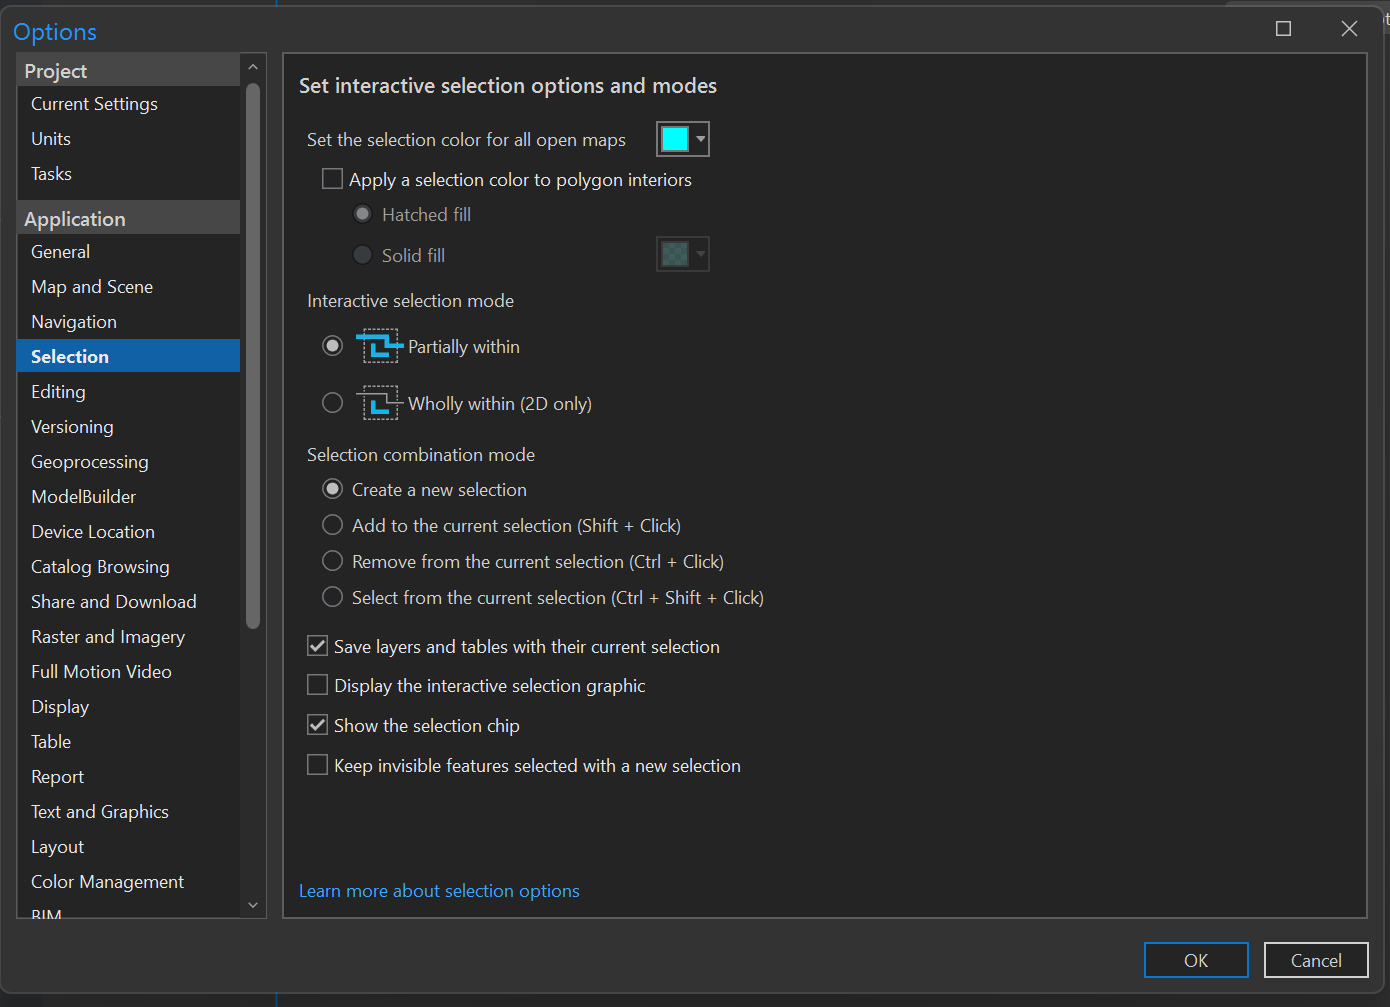Viewport: 1390px width, 1007px height.
Task: Open the selection color dropdown arrow
Action: point(701,139)
